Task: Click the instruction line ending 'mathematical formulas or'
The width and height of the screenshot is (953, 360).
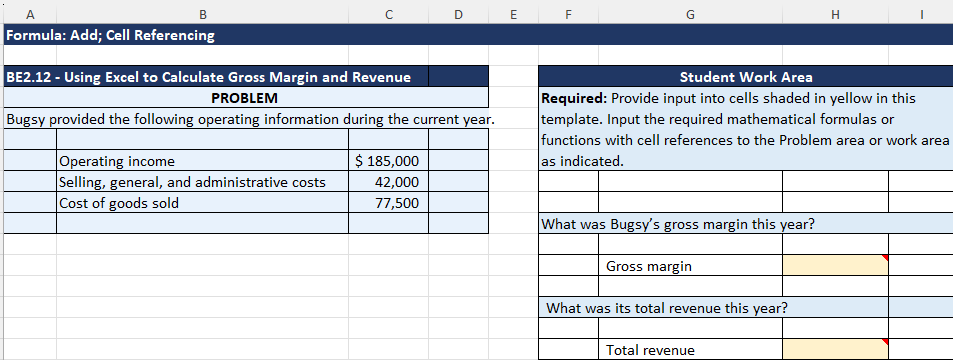Action: click(x=718, y=119)
